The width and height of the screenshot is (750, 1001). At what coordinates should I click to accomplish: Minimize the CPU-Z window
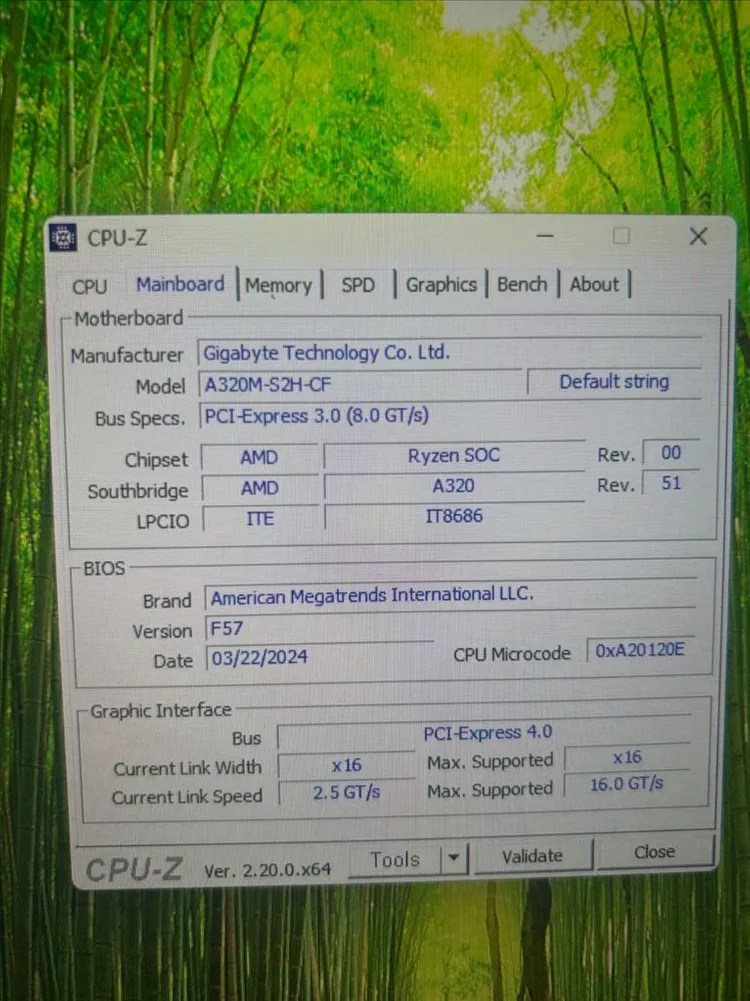[x=544, y=236]
